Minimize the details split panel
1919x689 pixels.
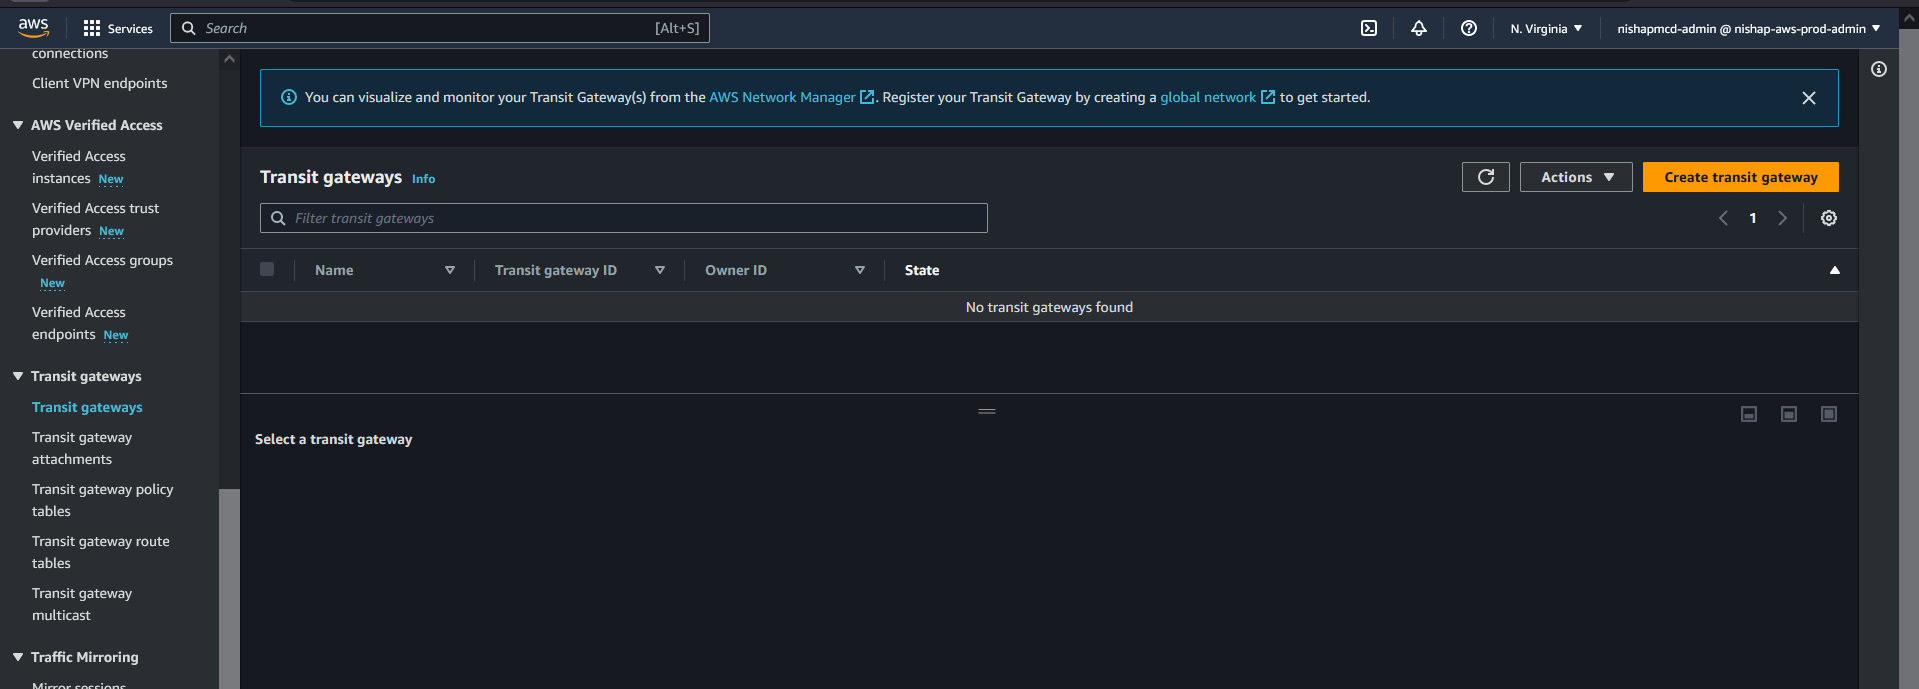1748,414
